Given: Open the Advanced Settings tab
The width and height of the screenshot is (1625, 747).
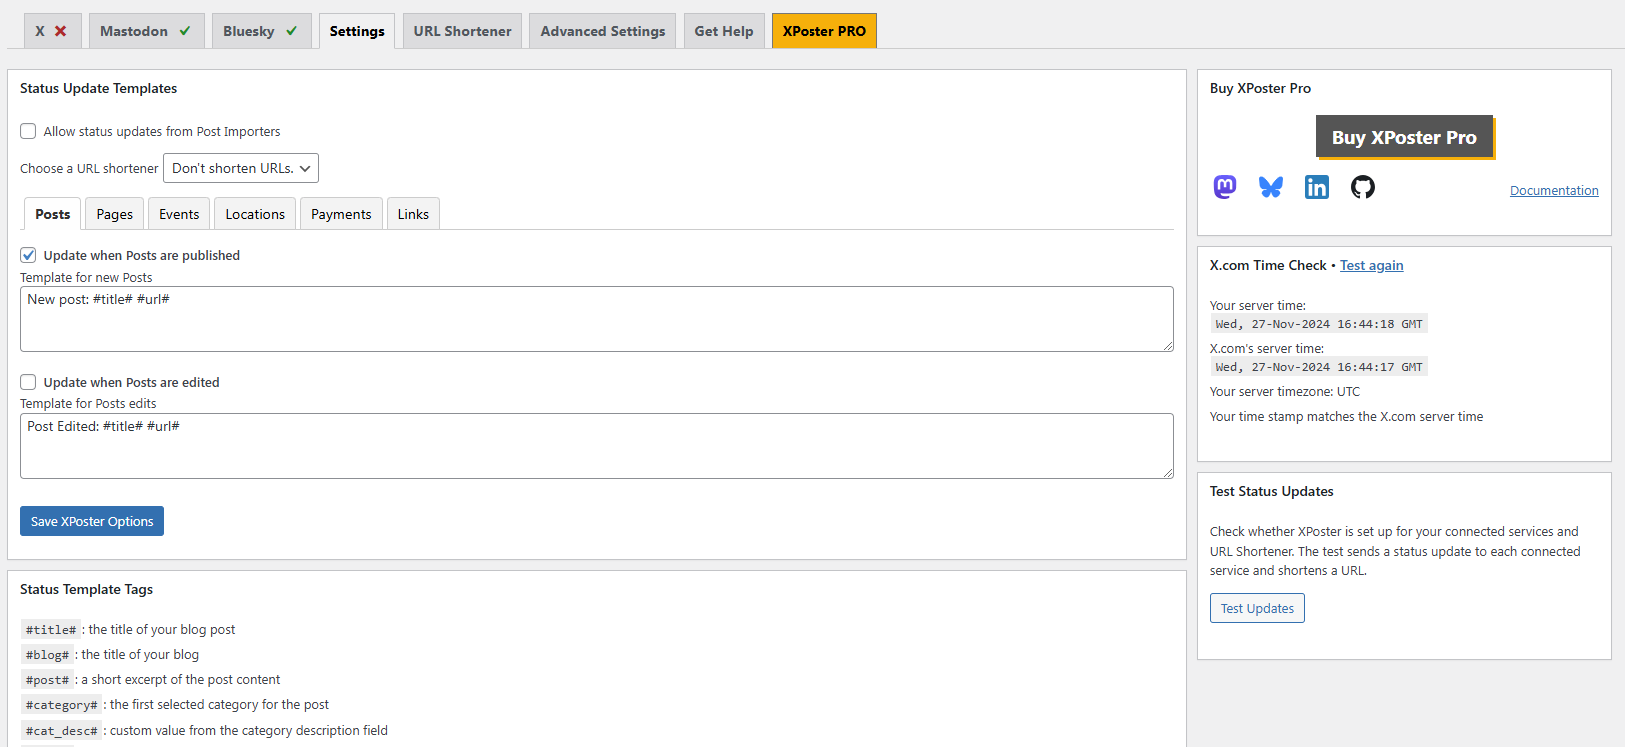Looking at the screenshot, I should pyautogui.click(x=603, y=31).
